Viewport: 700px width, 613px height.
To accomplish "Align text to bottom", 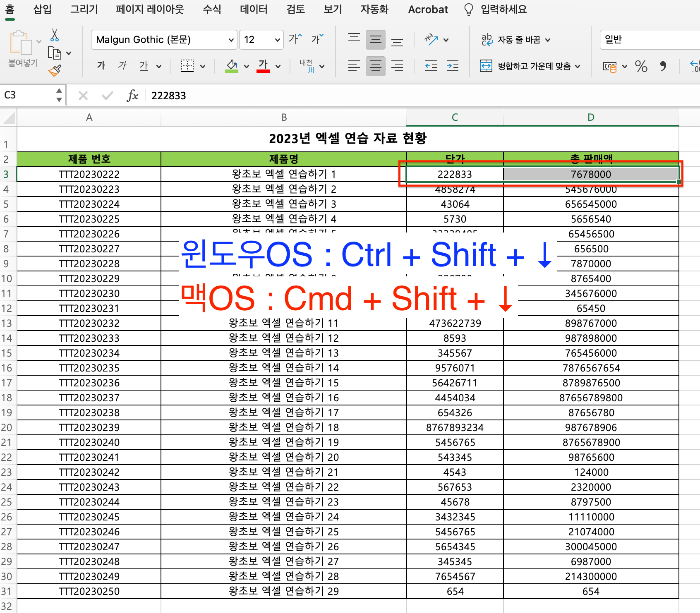I will pos(397,41).
